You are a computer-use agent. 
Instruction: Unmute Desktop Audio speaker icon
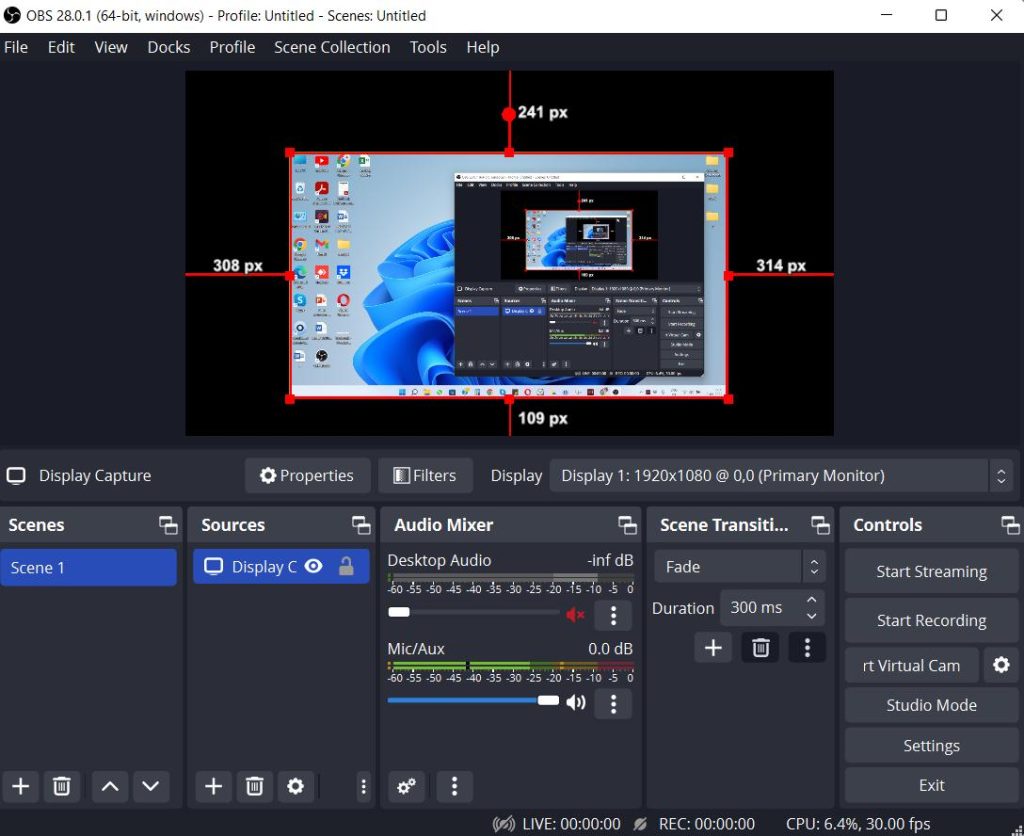click(575, 615)
